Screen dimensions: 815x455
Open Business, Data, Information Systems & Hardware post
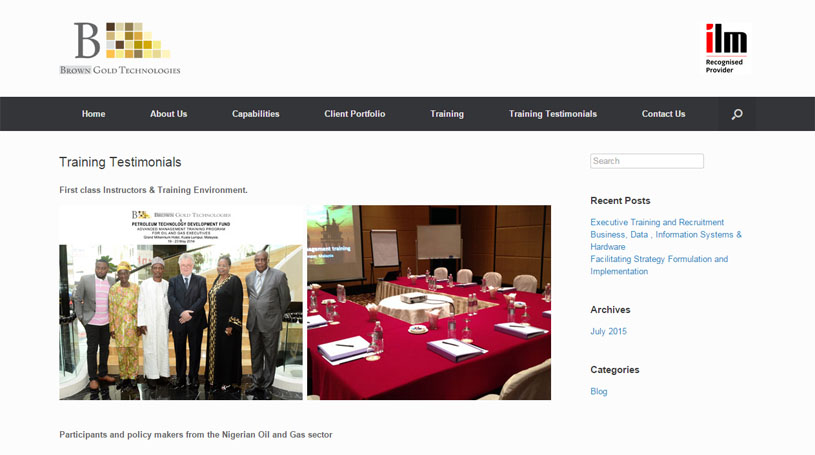click(665, 240)
